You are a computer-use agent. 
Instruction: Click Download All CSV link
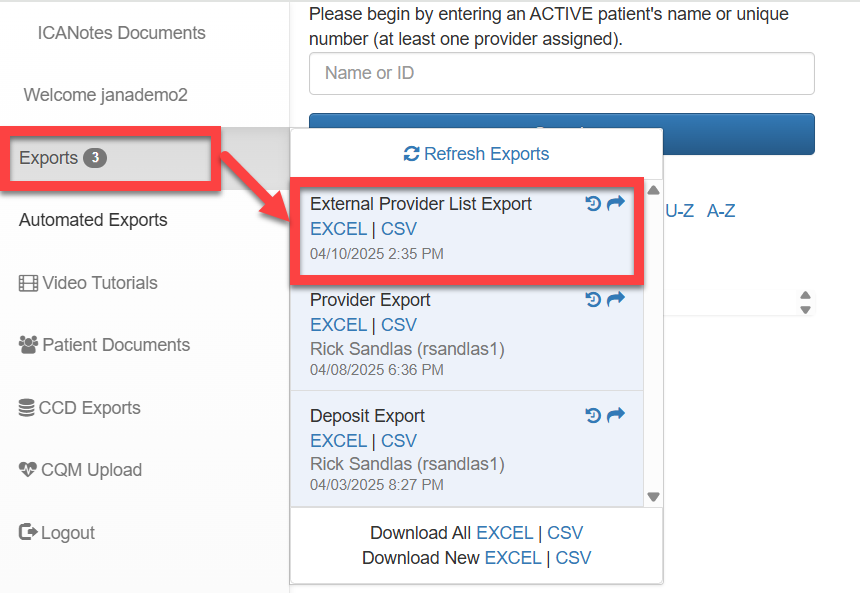565,533
